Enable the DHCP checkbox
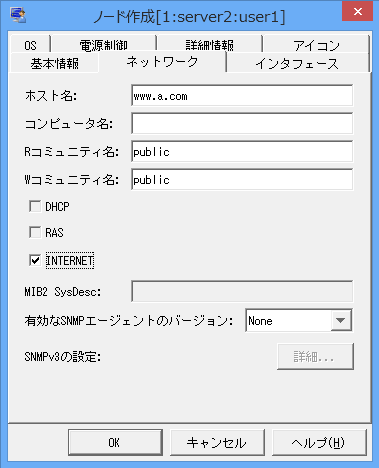379x468 pixels. (x=35, y=206)
